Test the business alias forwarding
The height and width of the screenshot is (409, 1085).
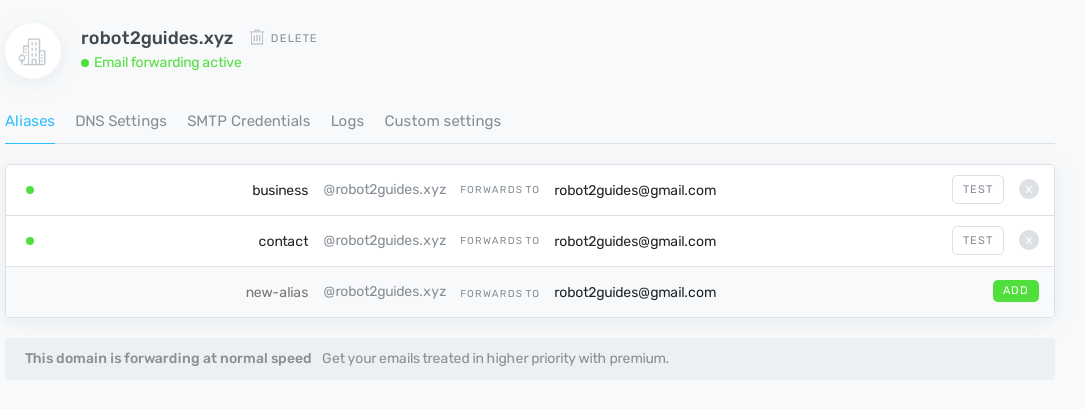point(977,189)
